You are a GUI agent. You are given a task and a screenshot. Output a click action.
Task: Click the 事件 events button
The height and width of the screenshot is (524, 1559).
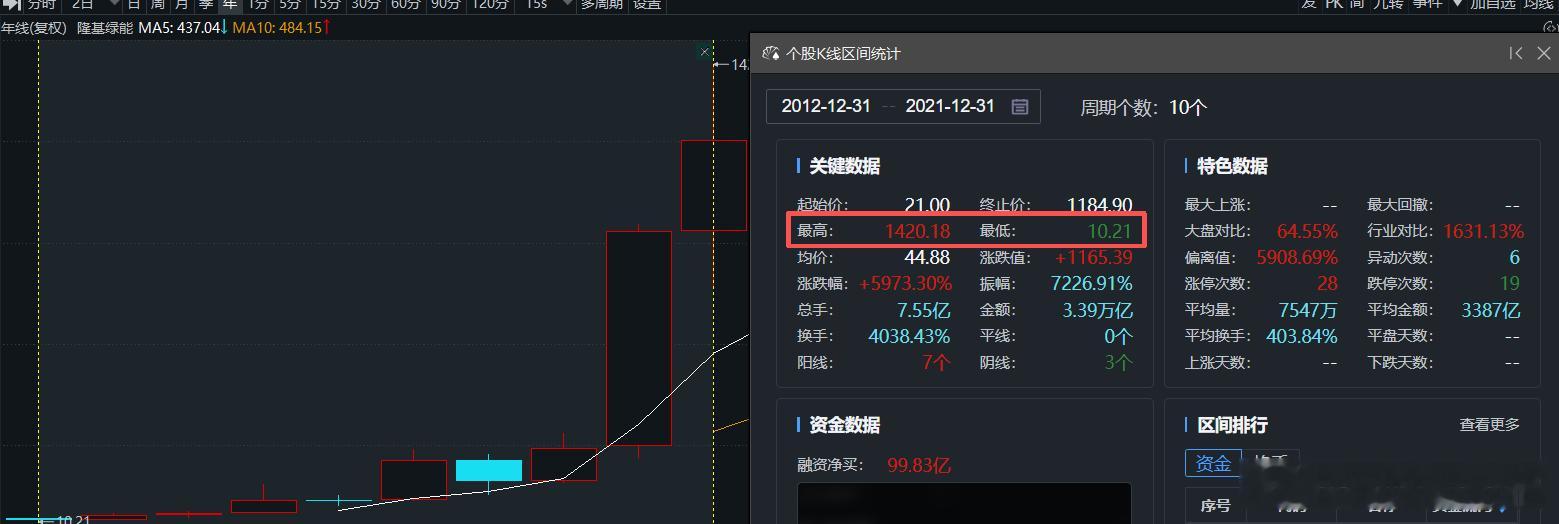[x=1428, y=4]
